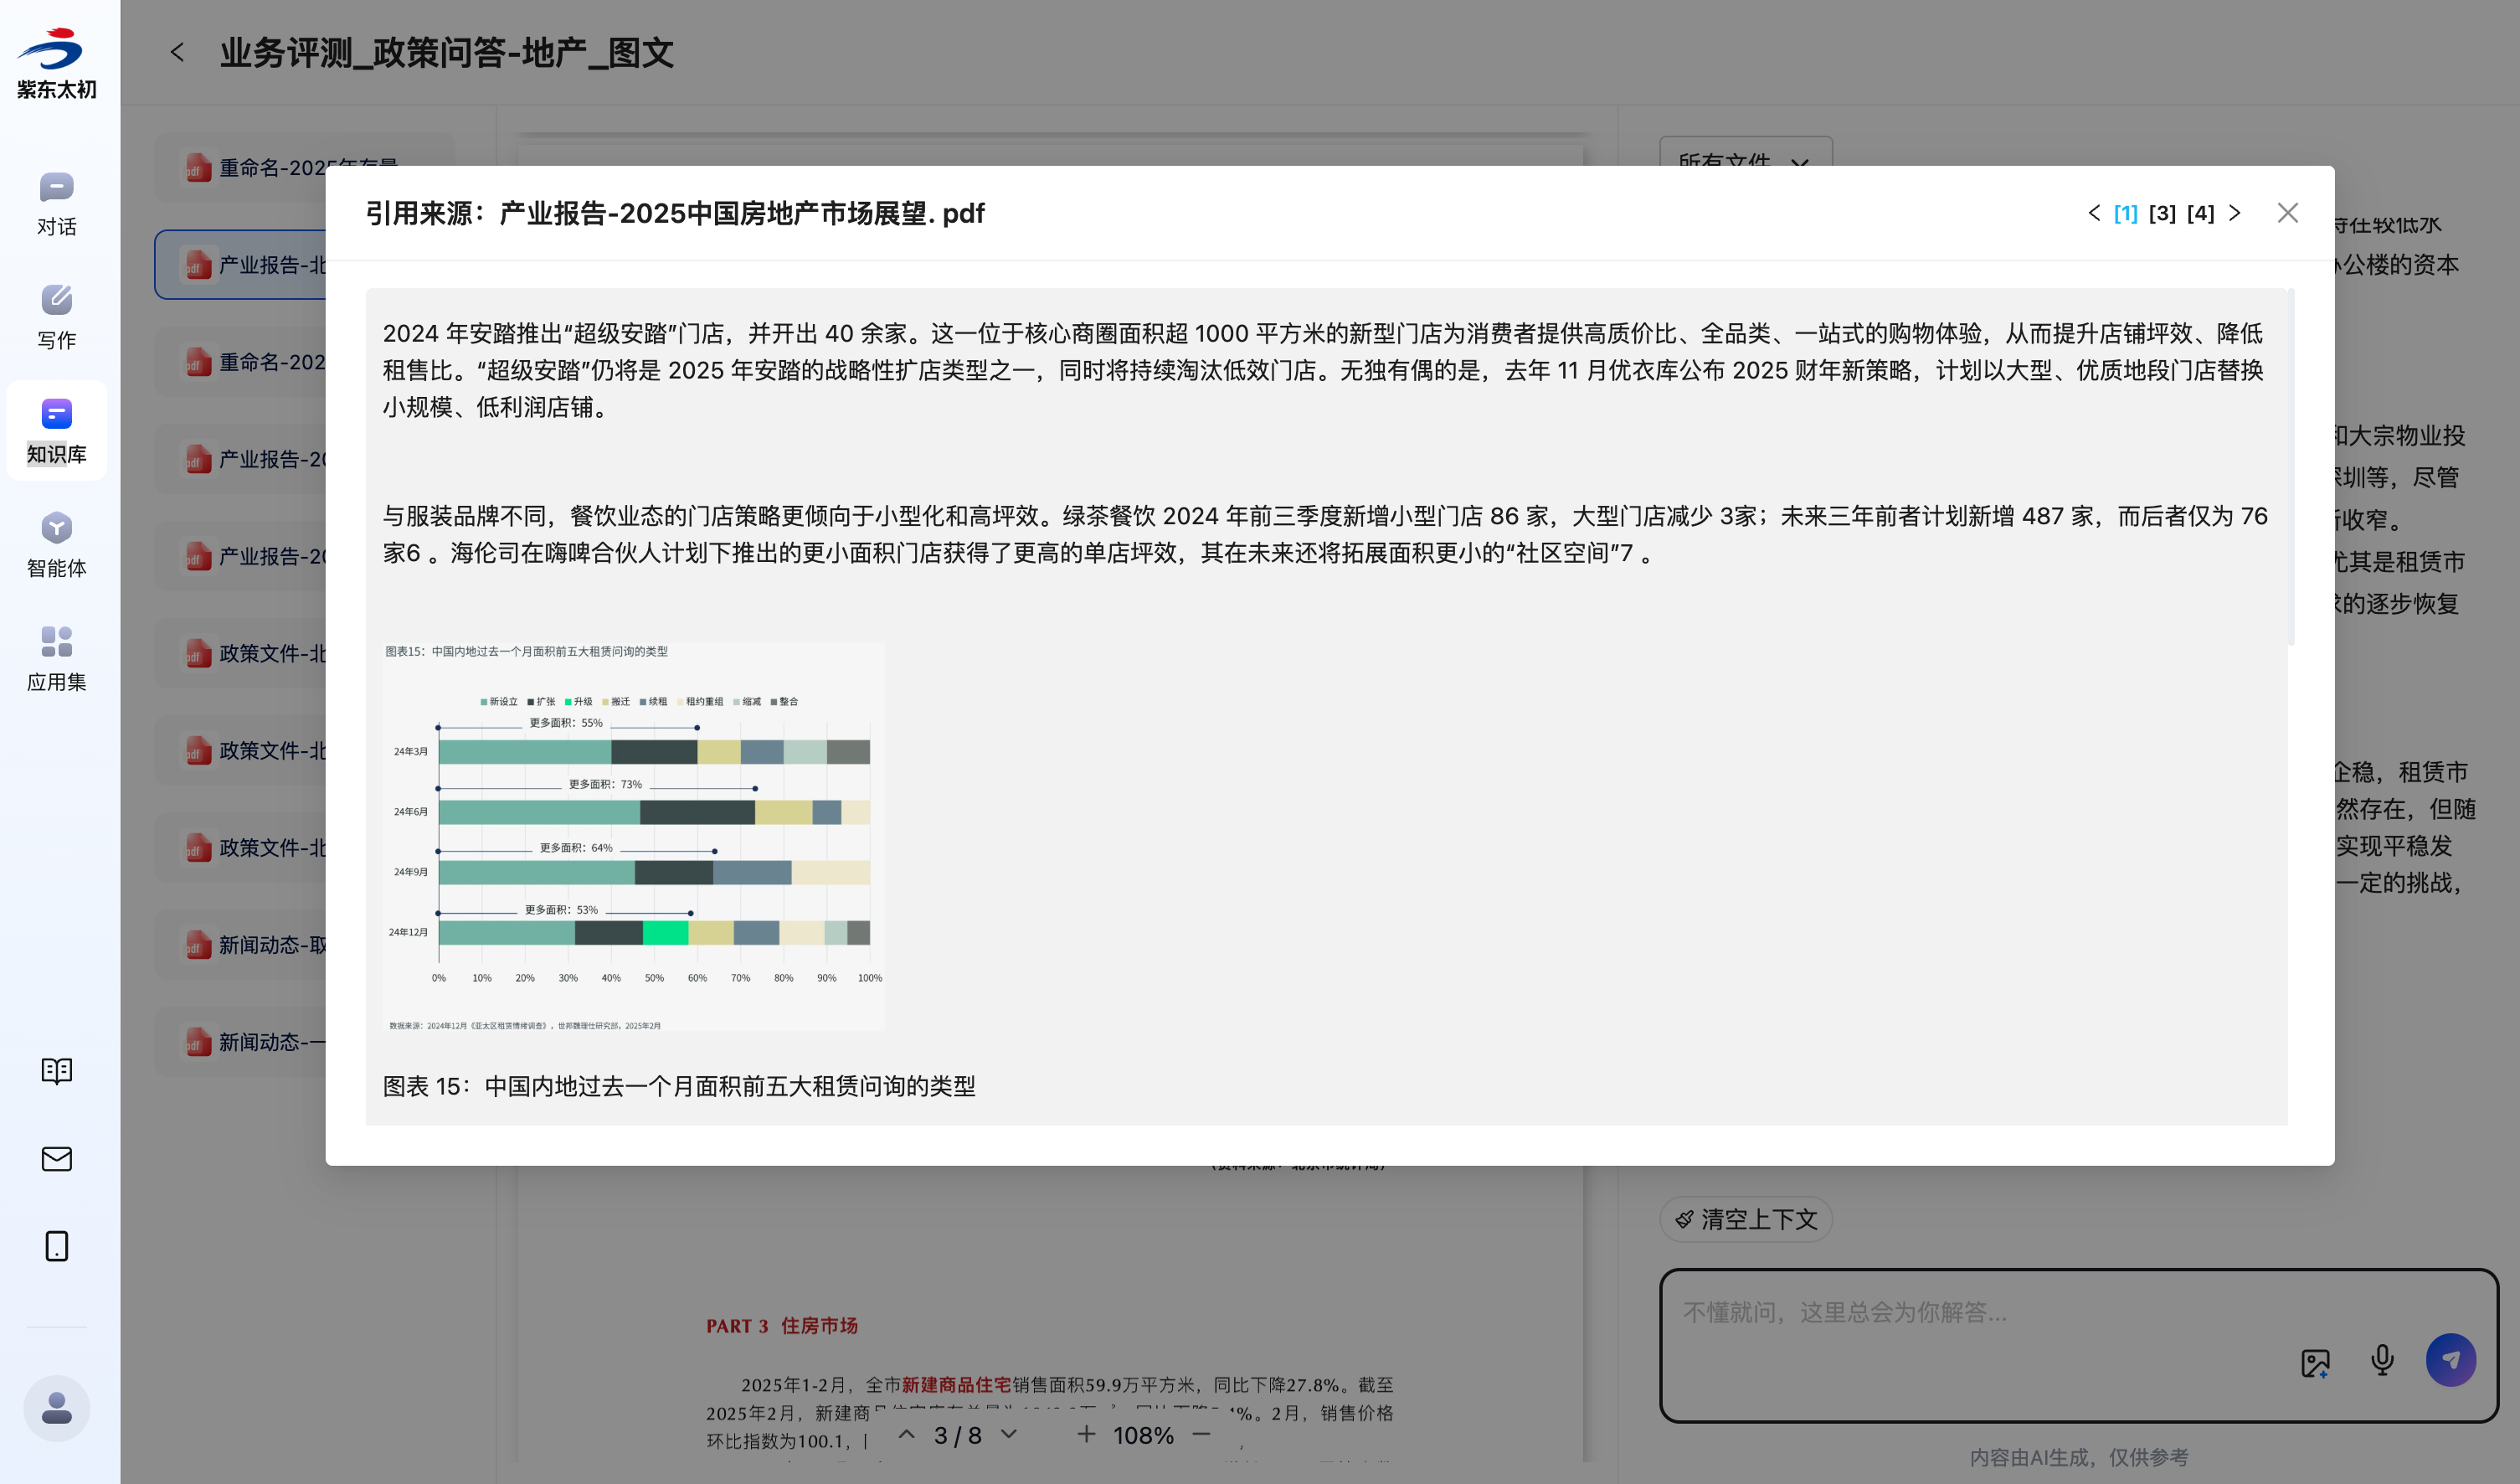The height and width of the screenshot is (1484, 2520).
Task: Activate the microphone voice input icon
Action: pyautogui.click(x=2382, y=1360)
